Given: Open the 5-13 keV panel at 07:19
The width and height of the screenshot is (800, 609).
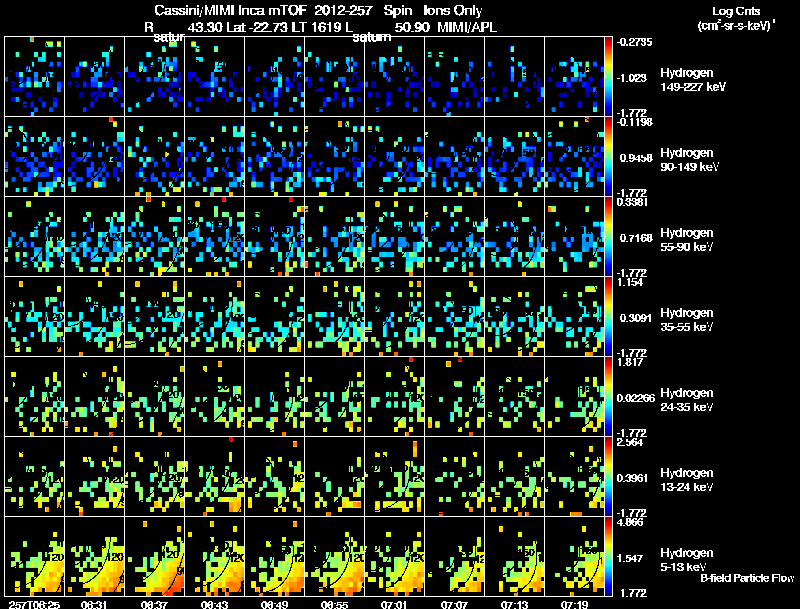Looking at the screenshot, I should coord(574,556).
